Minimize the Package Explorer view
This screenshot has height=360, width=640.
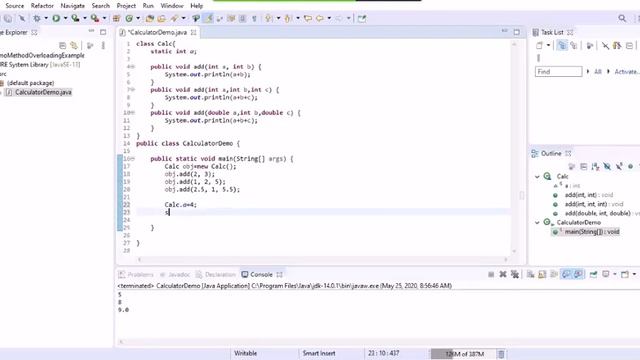tap(91, 32)
